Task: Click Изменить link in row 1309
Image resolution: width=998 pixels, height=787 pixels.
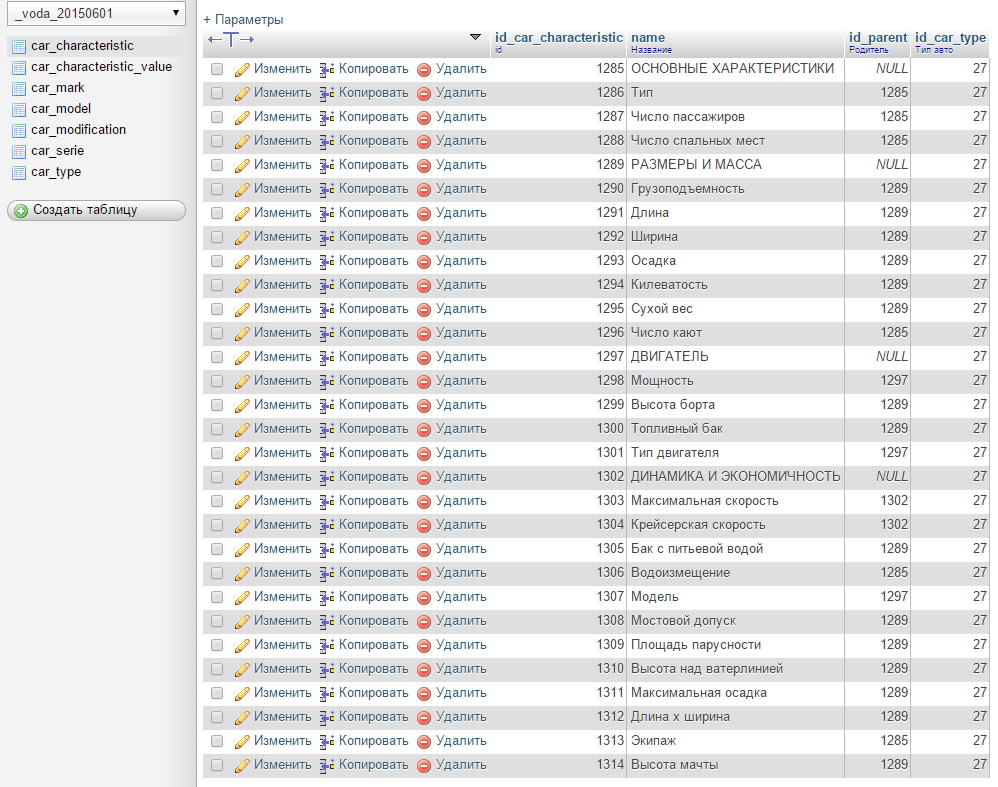Action: [282, 645]
